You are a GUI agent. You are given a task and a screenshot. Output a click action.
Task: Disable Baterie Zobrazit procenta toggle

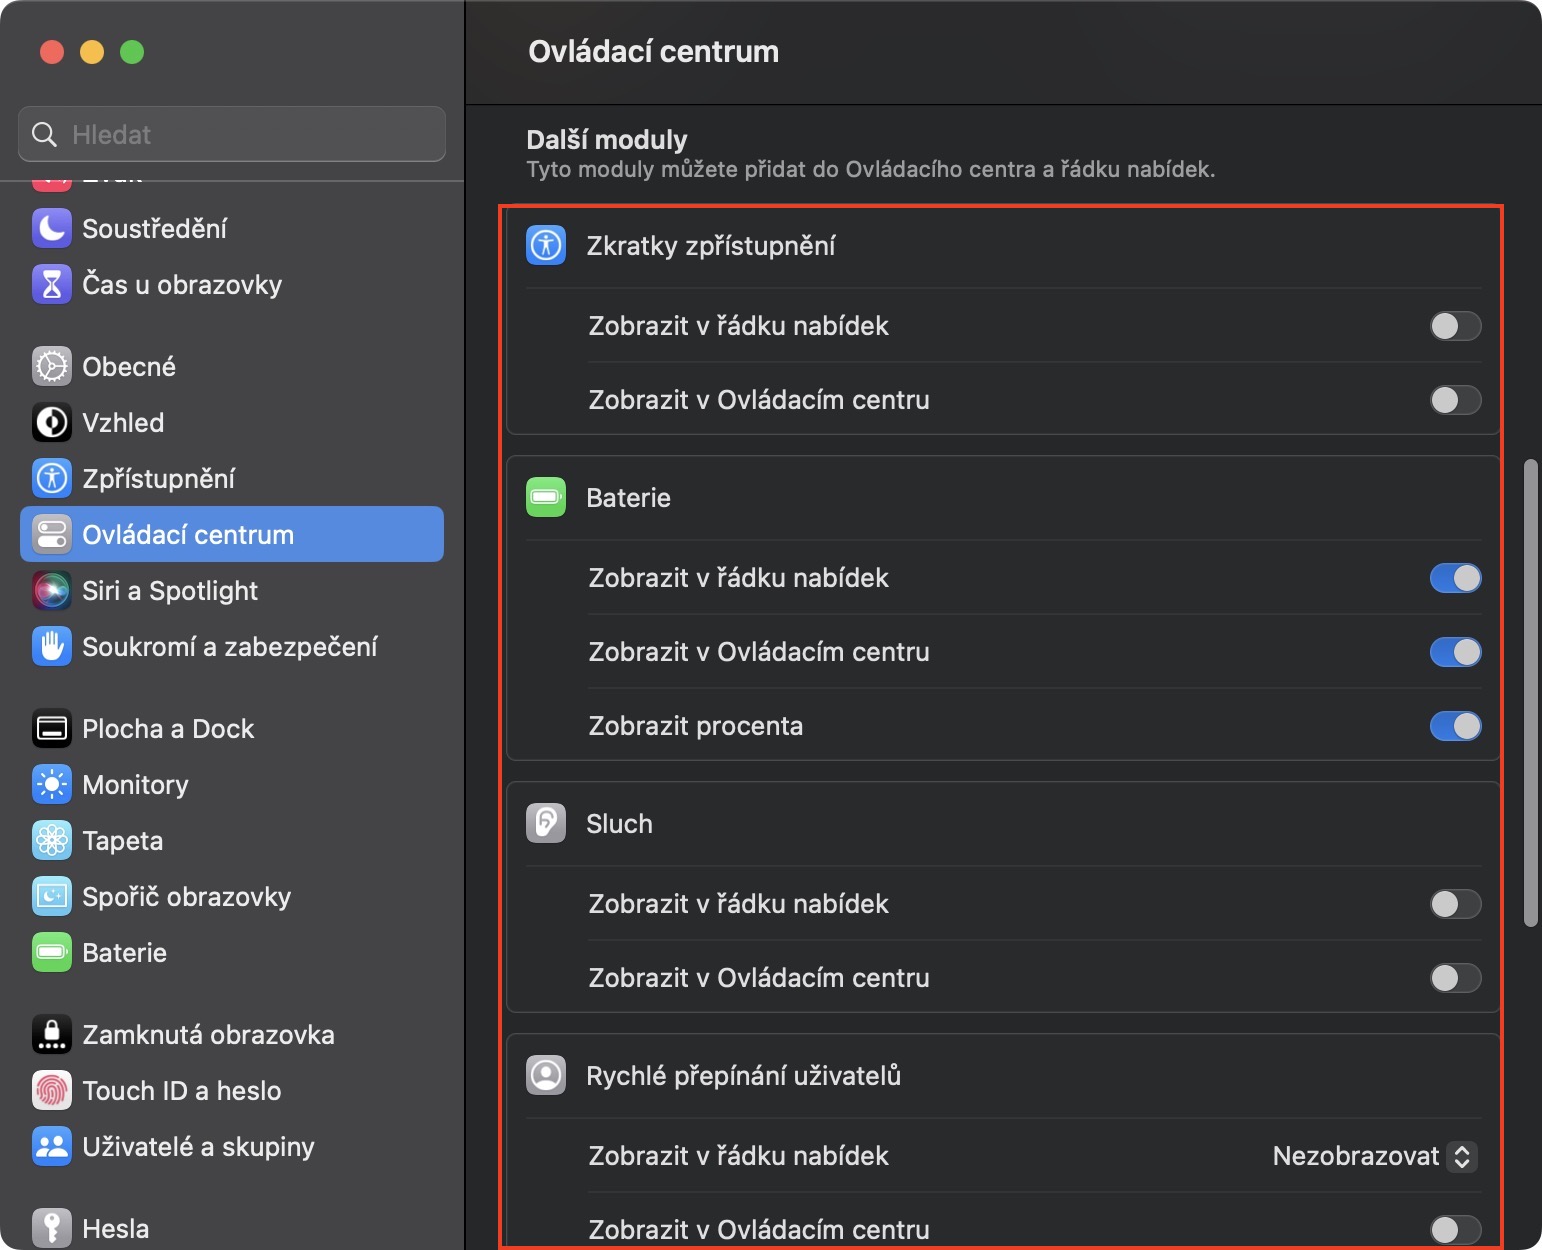tap(1455, 726)
